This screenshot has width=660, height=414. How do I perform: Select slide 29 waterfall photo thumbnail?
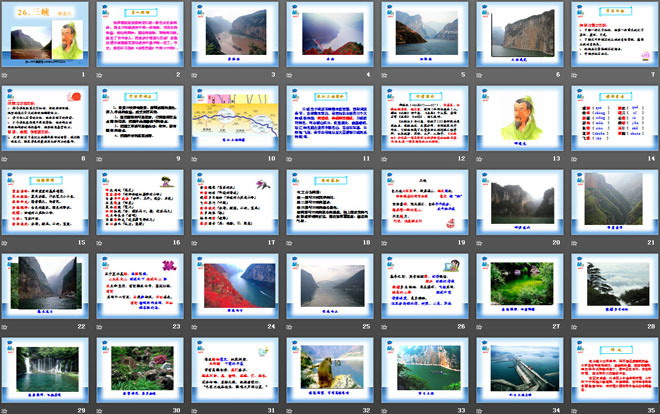pyautogui.click(x=45, y=370)
